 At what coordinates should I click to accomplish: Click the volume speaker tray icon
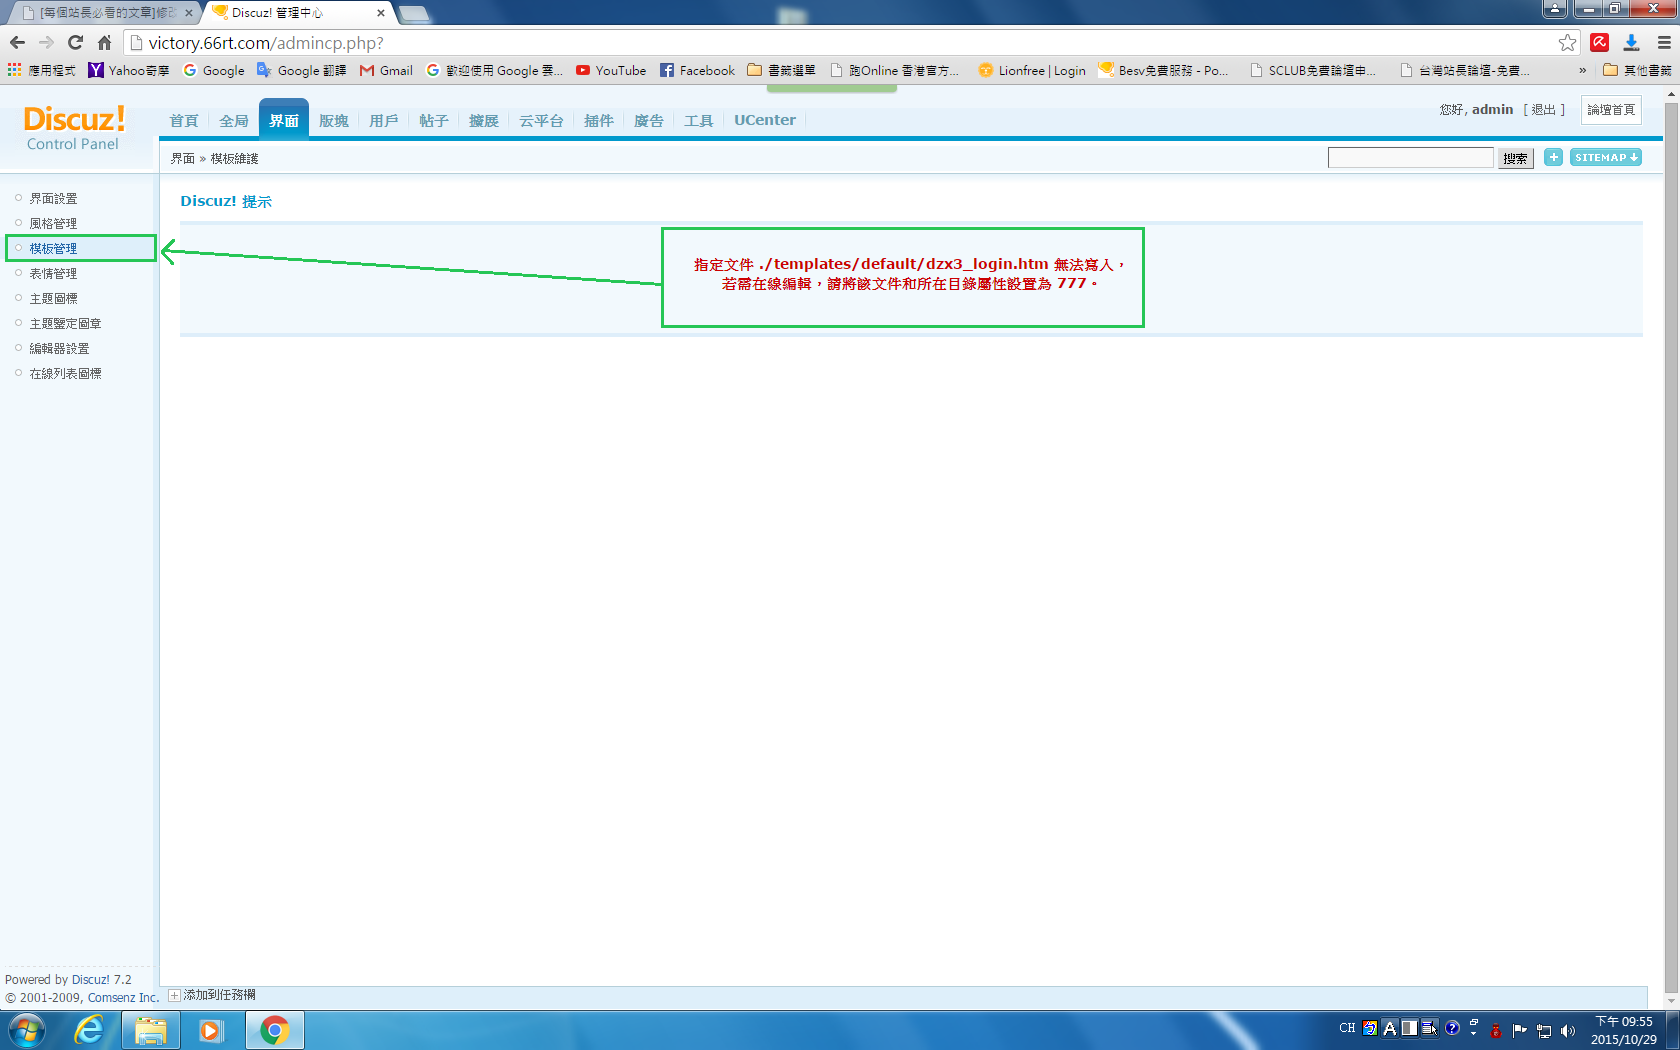(1567, 1031)
